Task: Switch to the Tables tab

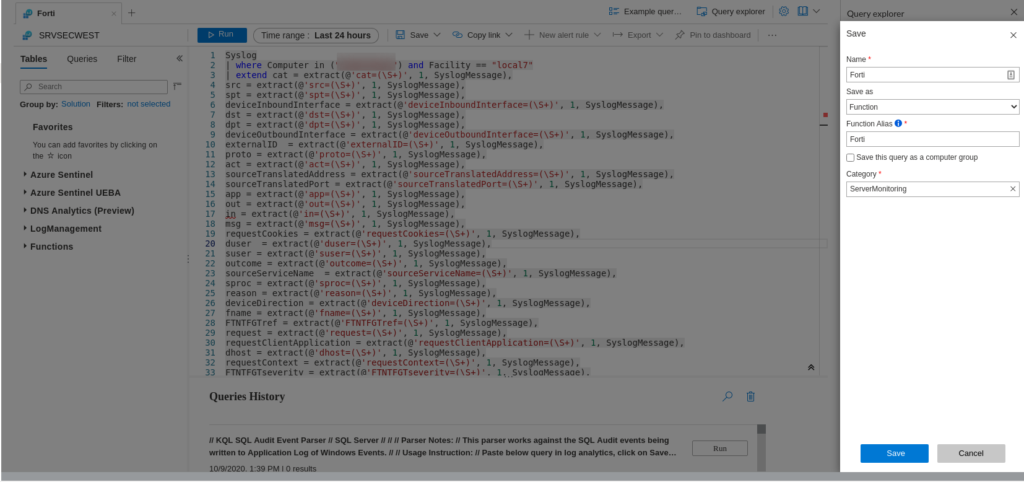Action: (33, 59)
